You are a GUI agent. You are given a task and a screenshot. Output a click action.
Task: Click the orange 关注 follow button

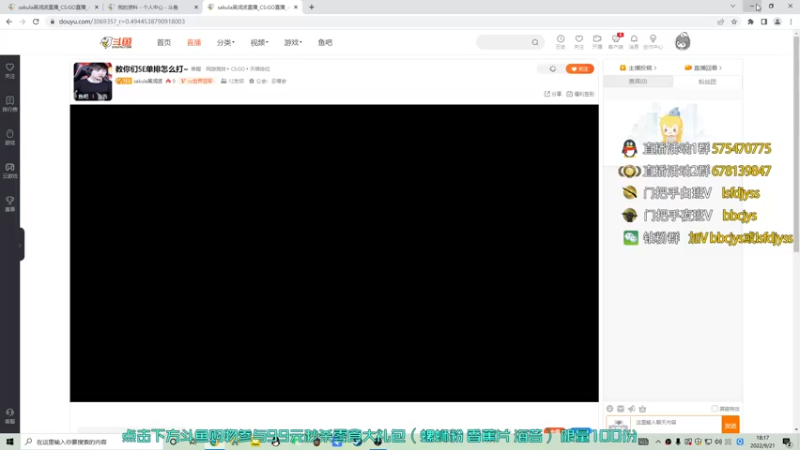580,69
